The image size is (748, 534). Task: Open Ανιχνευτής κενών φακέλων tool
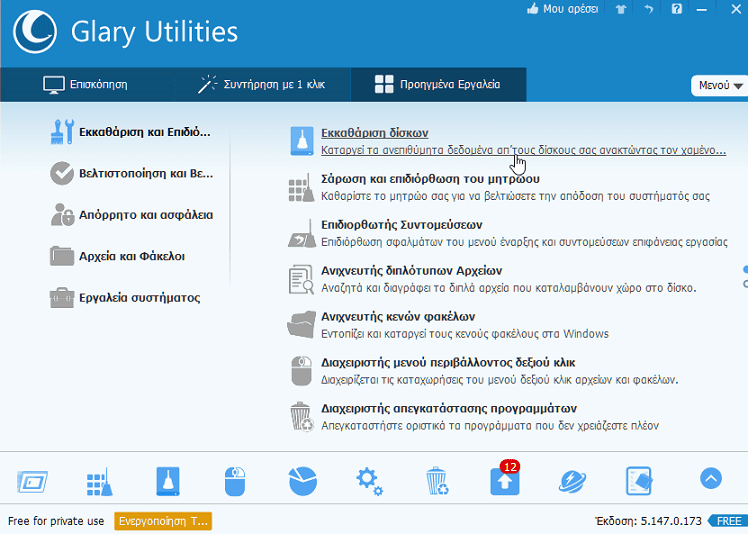(398, 316)
